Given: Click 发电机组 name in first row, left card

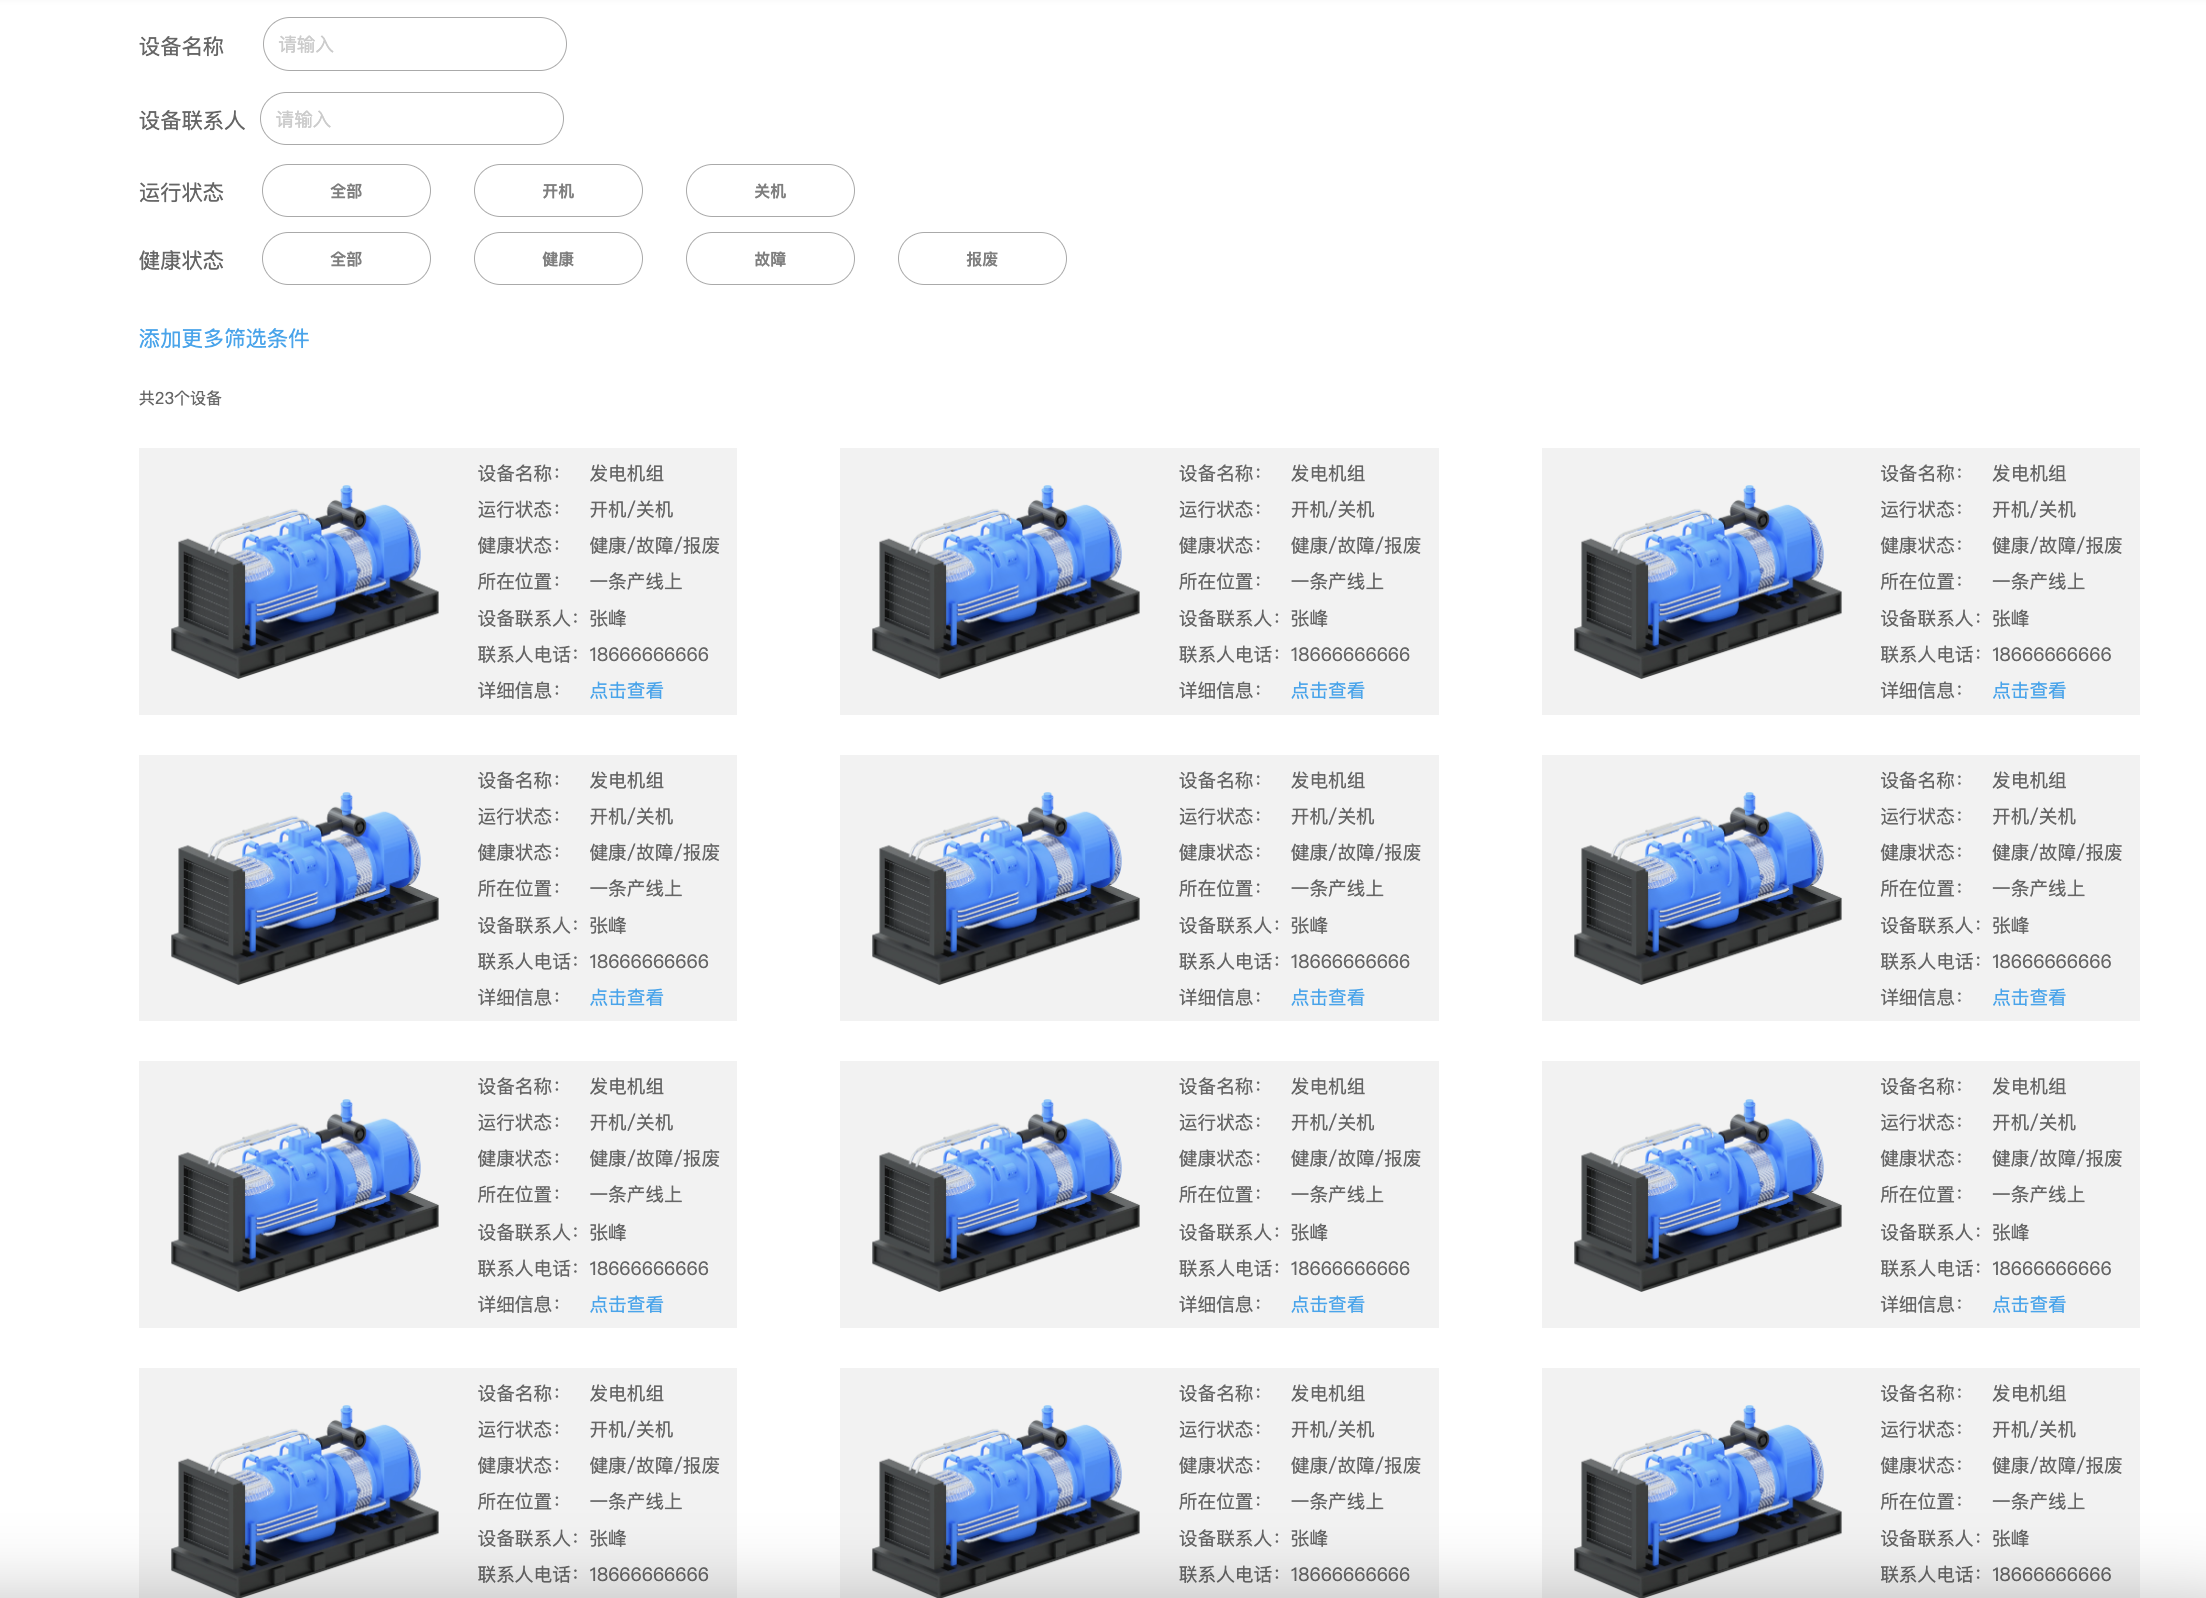Looking at the screenshot, I should [627, 473].
